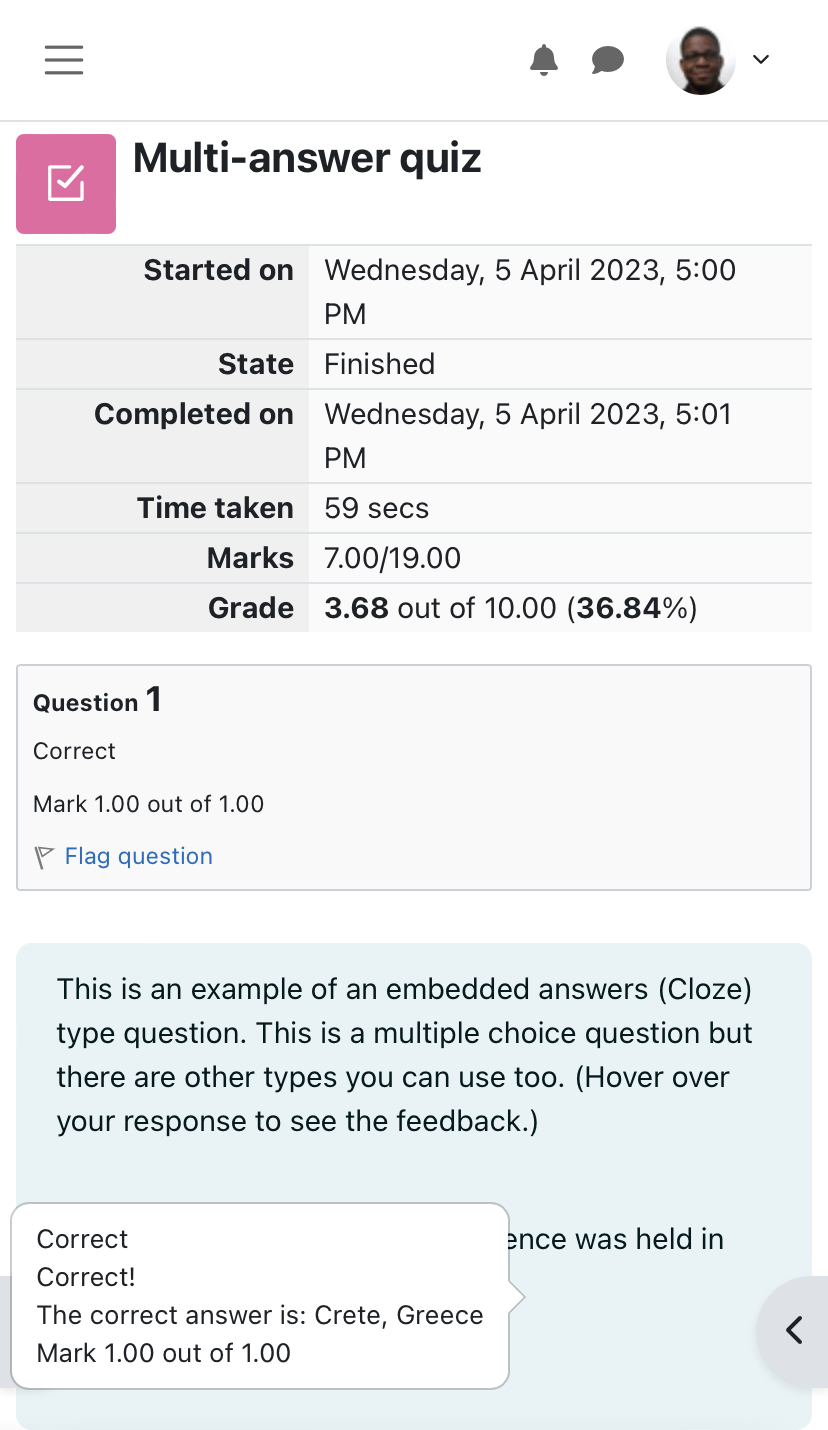Screen dimensions: 828x1430
Task: Click the Finished state value
Action: 380,364
